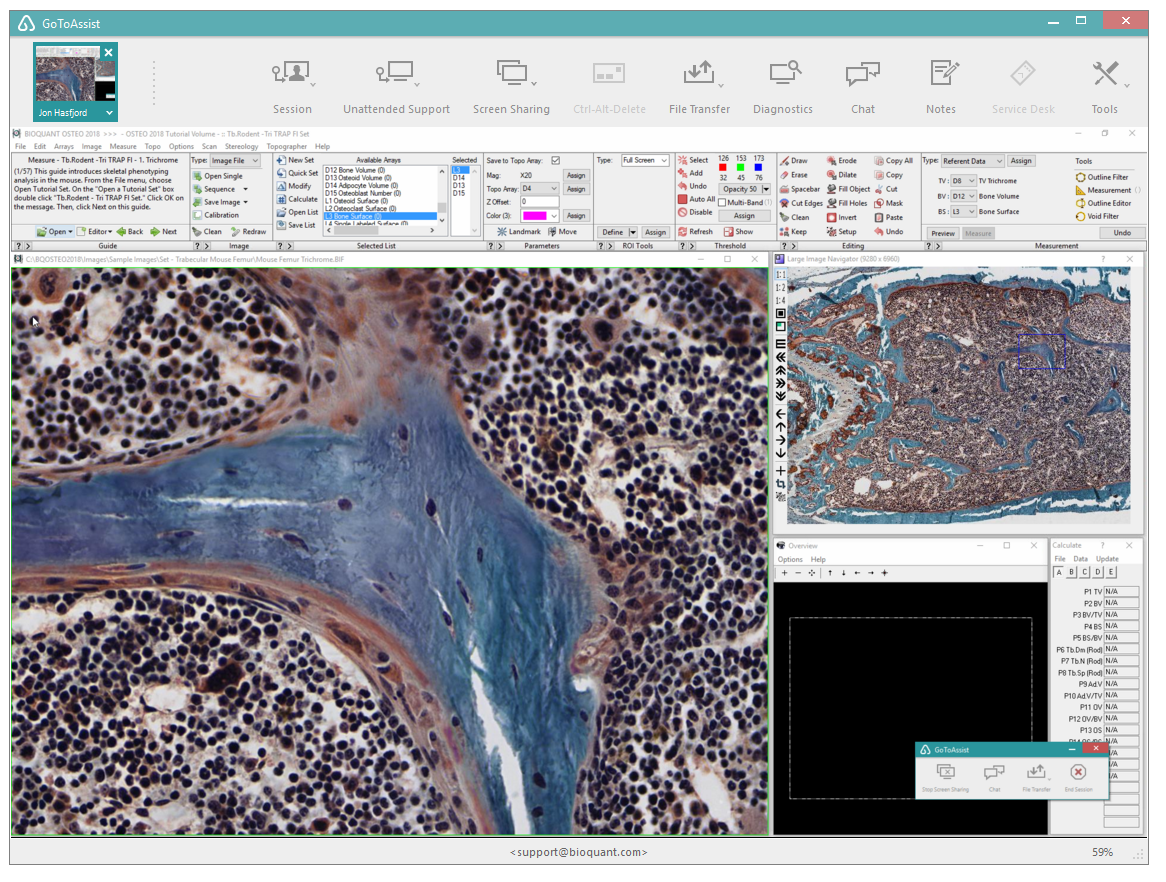
Task: Open the Tools wrench icon
Action: tap(1105, 88)
